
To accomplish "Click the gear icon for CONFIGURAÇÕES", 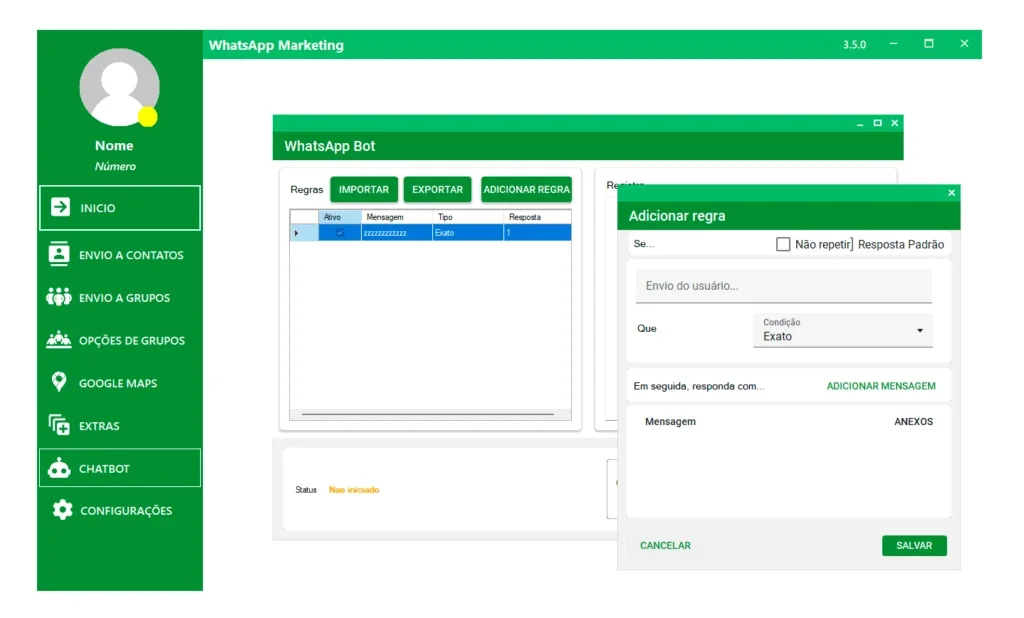I will tap(62, 510).
